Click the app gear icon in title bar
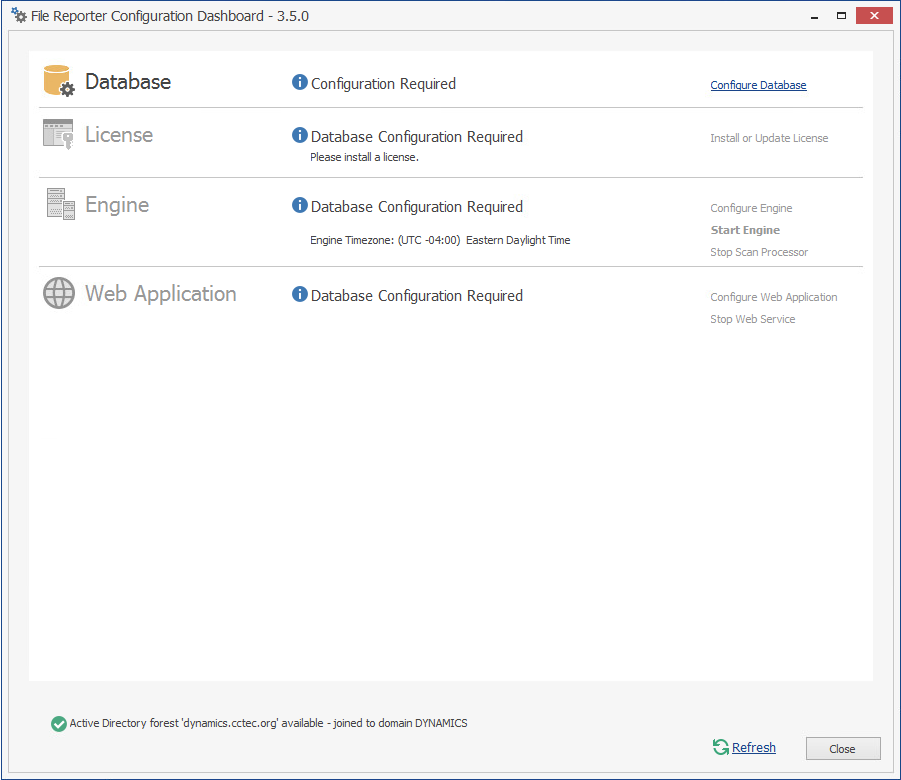The width and height of the screenshot is (901, 780). click(x=19, y=16)
